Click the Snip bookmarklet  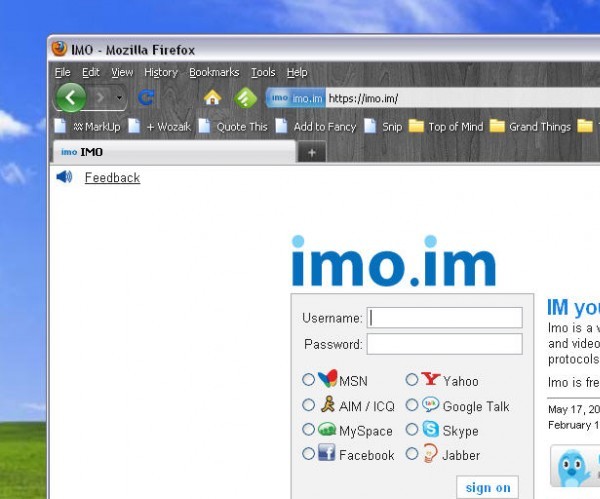point(383,127)
